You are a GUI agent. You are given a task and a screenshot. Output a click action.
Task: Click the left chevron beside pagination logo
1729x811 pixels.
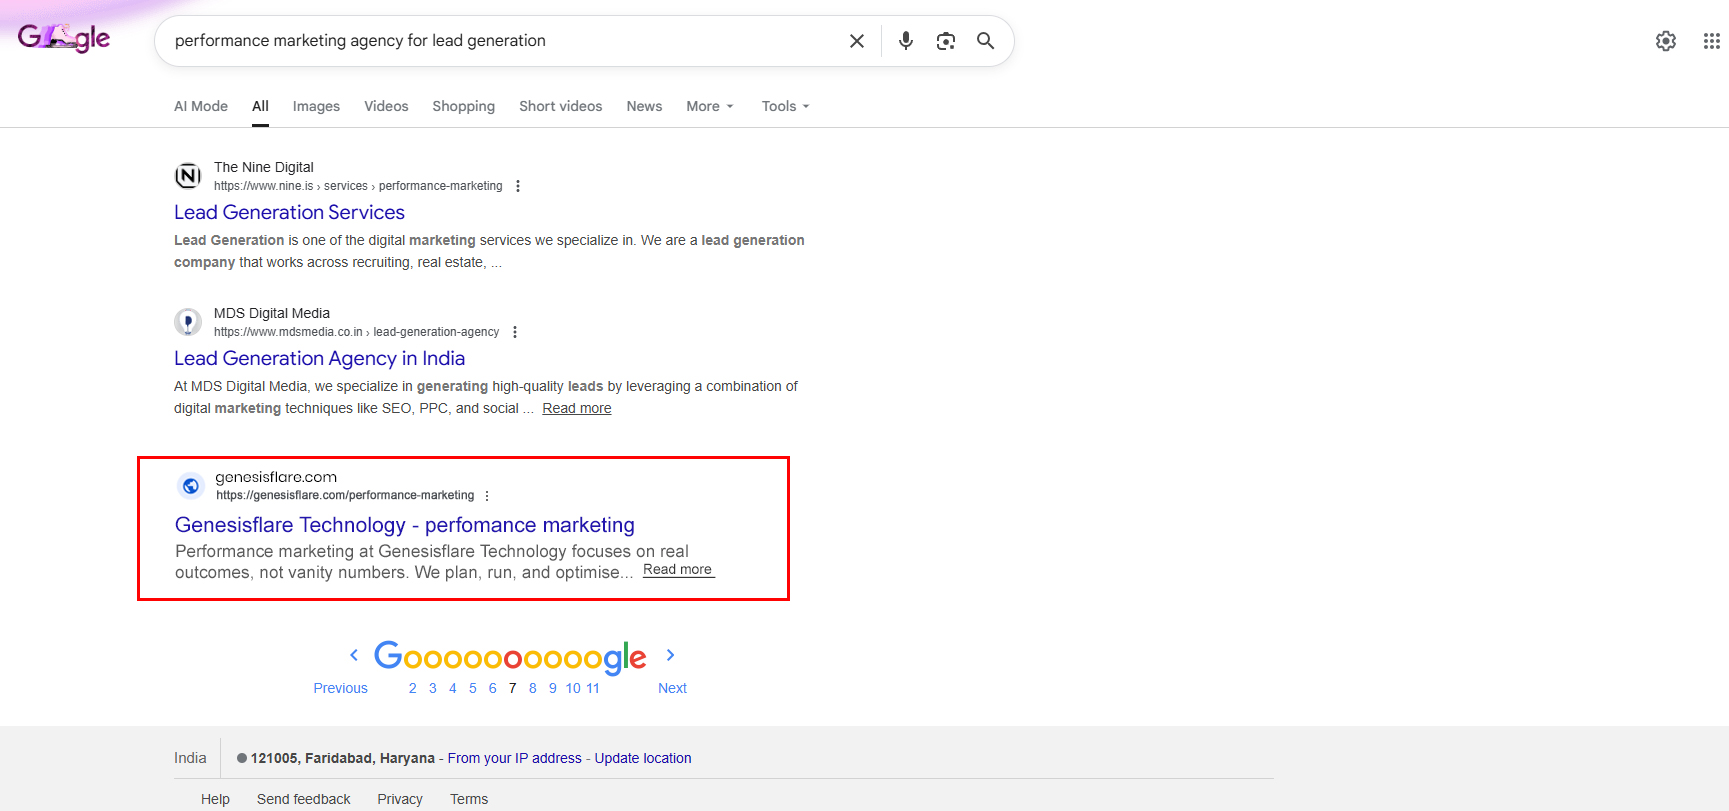(x=354, y=655)
